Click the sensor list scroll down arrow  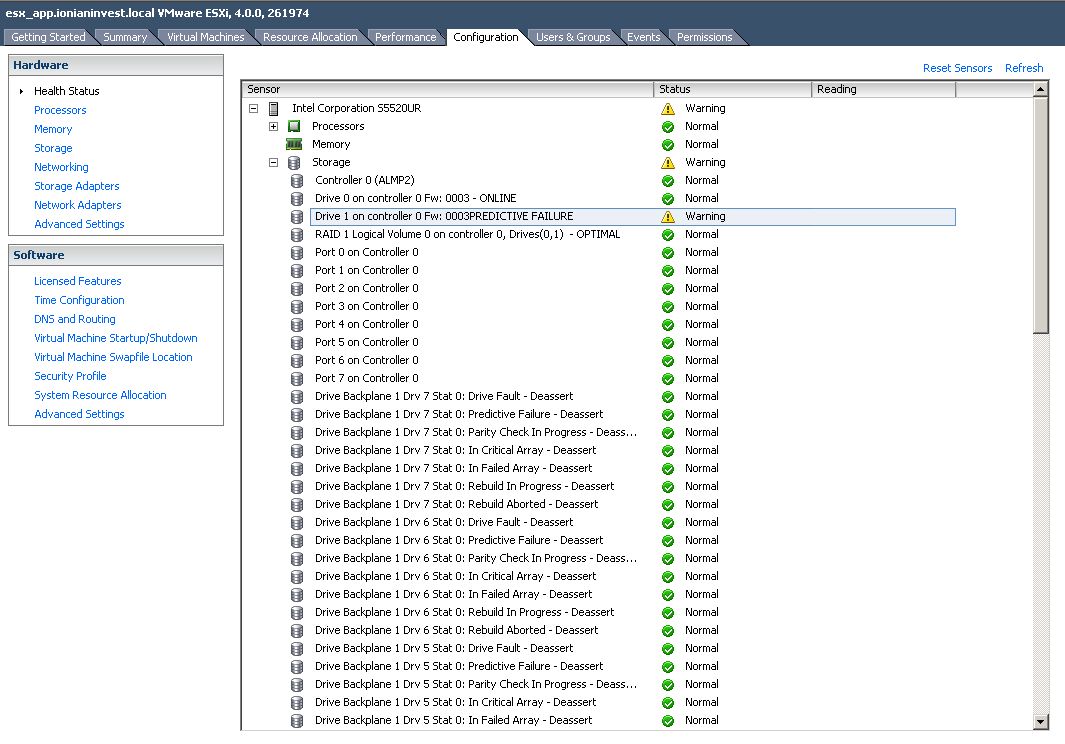1041,722
